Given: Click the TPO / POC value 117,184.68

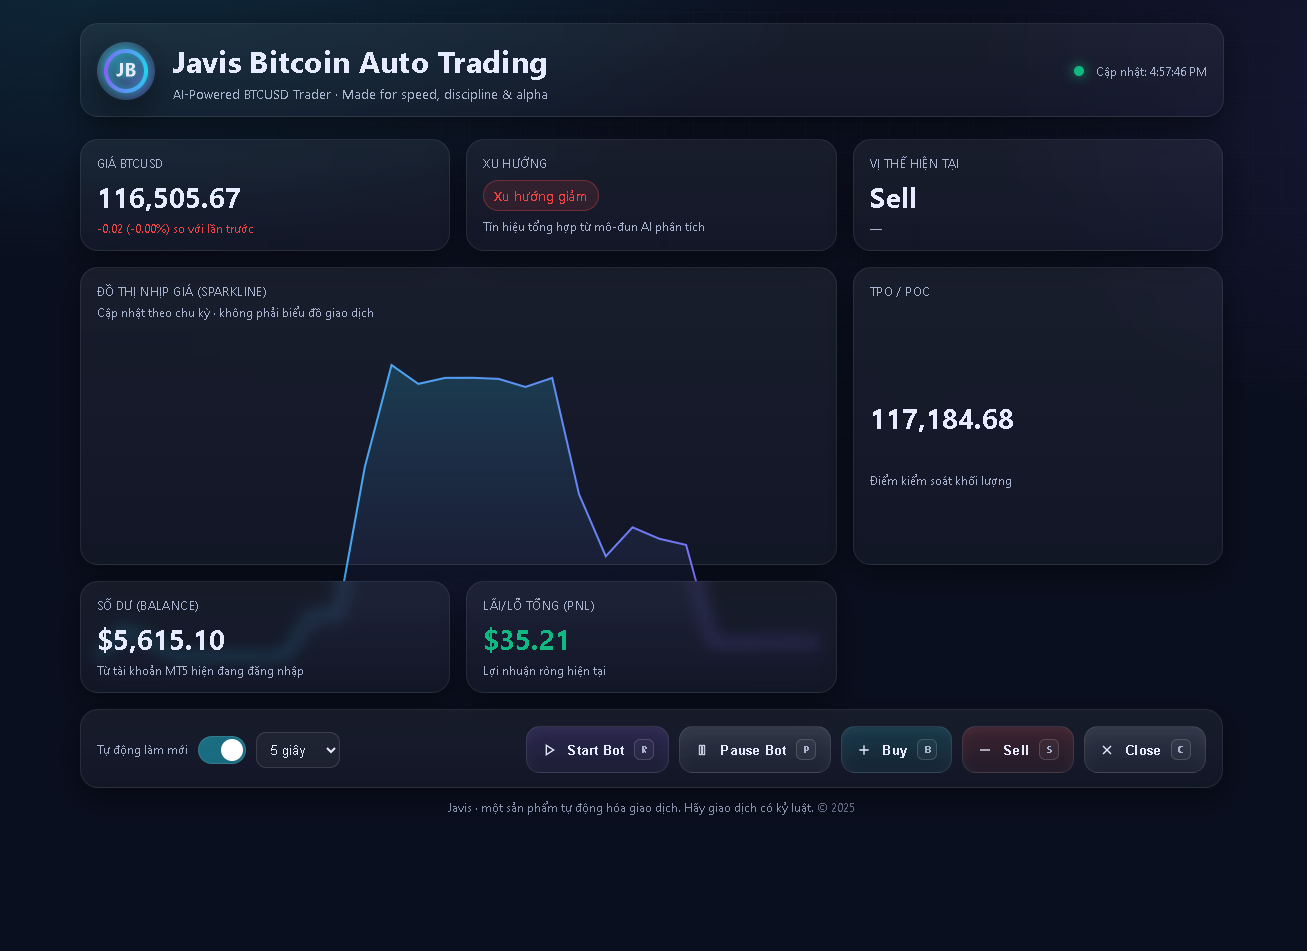Looking at the screenshot, I should (x=941, y=419).
